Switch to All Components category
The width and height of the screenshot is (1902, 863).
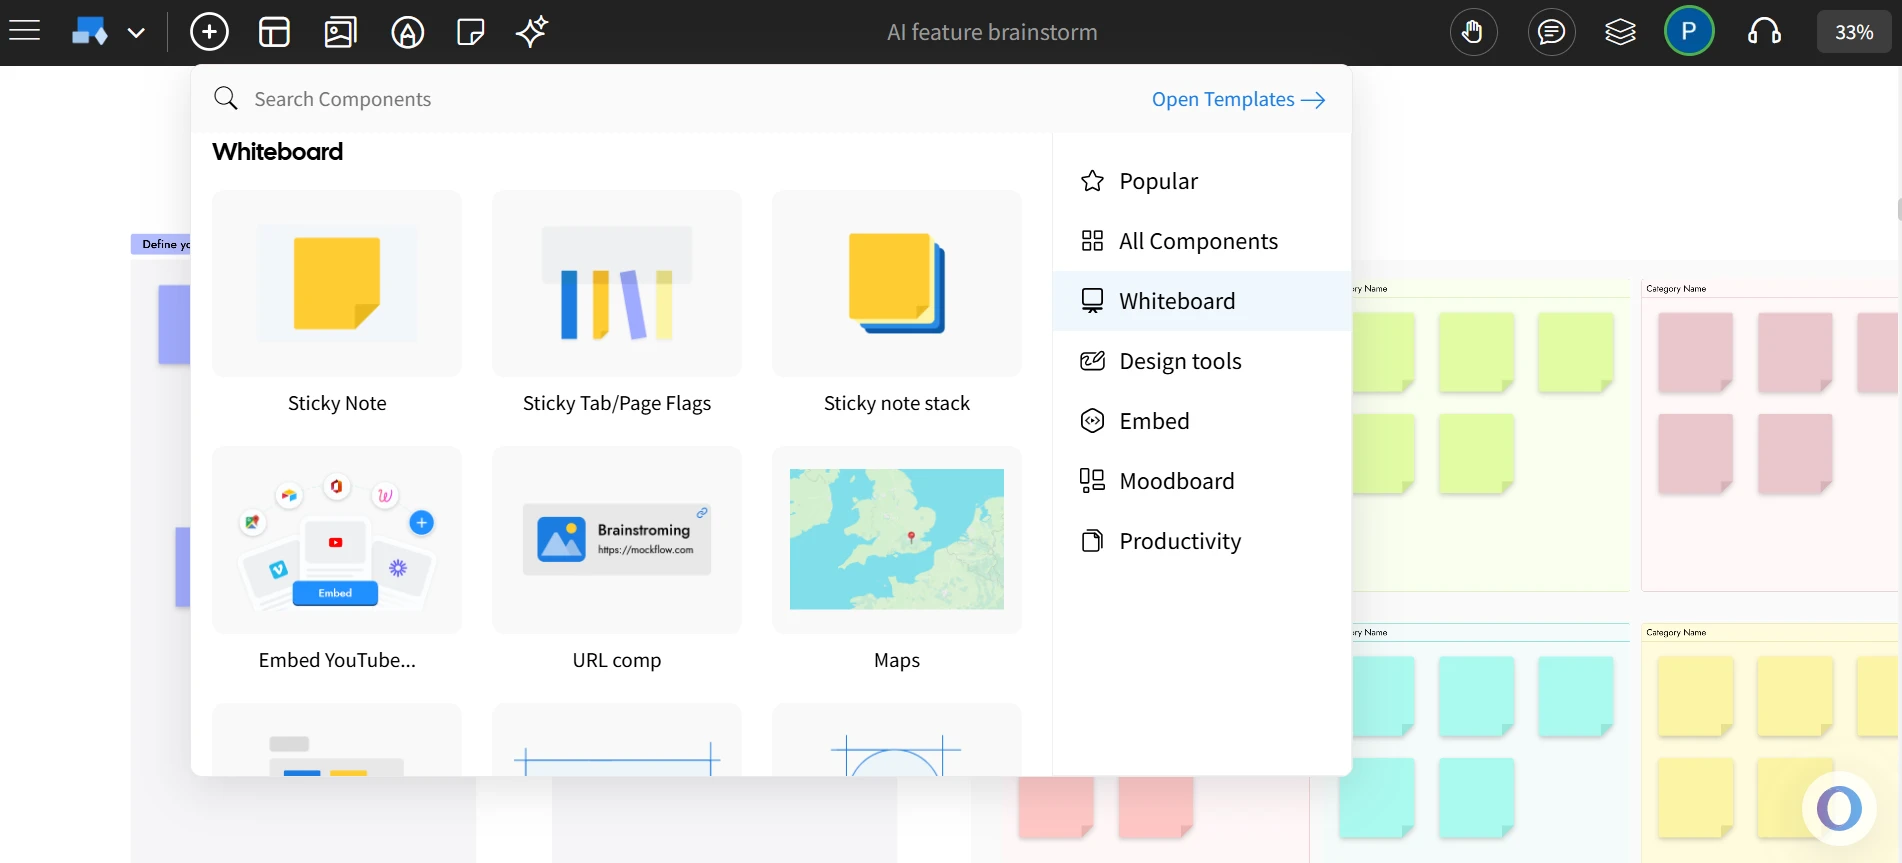pos(1198,241)
